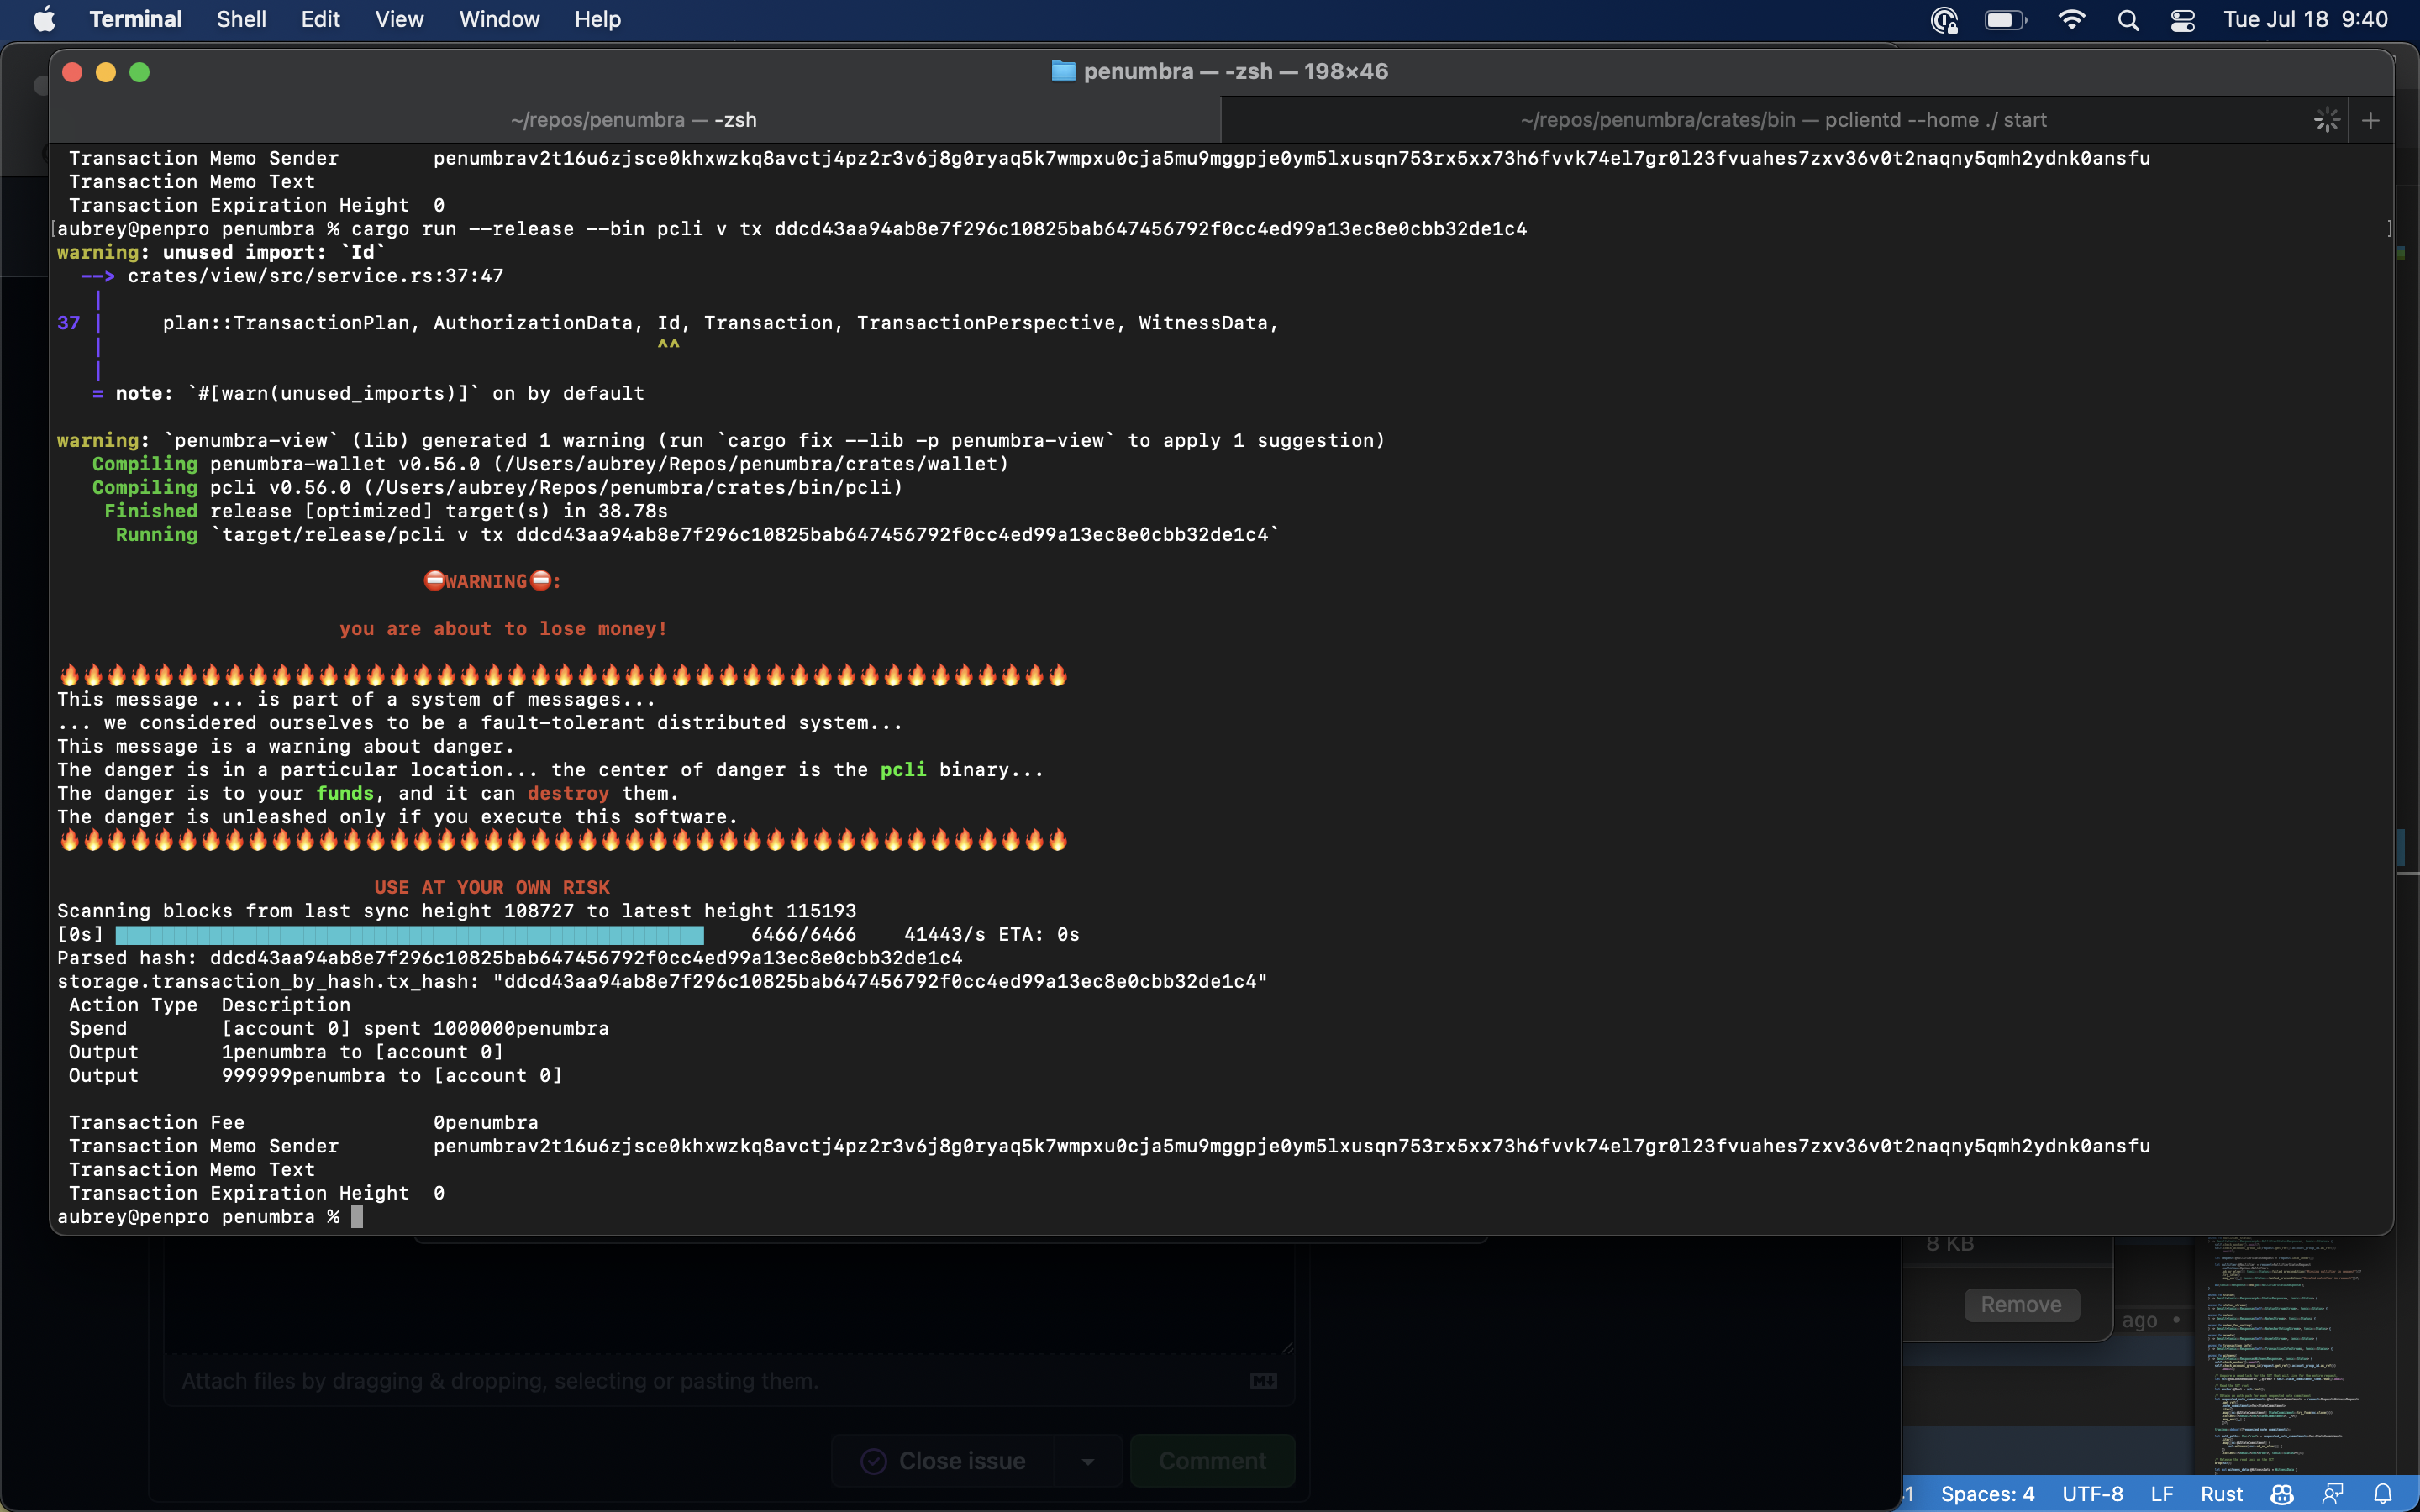Click the Screen Mirroring icon in the menu bar
2420x1512 pixels.
click(x=1944, y=20)
